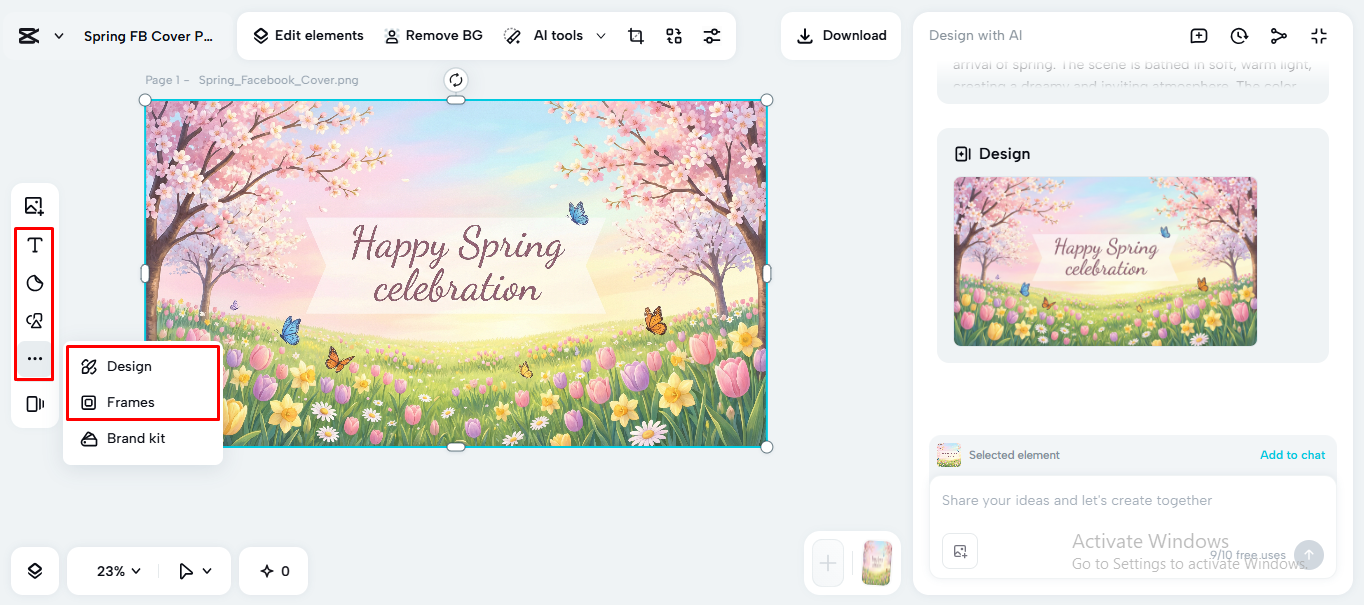Click the selected element thumbnail
1364x605 pixels.
[949, 455]
